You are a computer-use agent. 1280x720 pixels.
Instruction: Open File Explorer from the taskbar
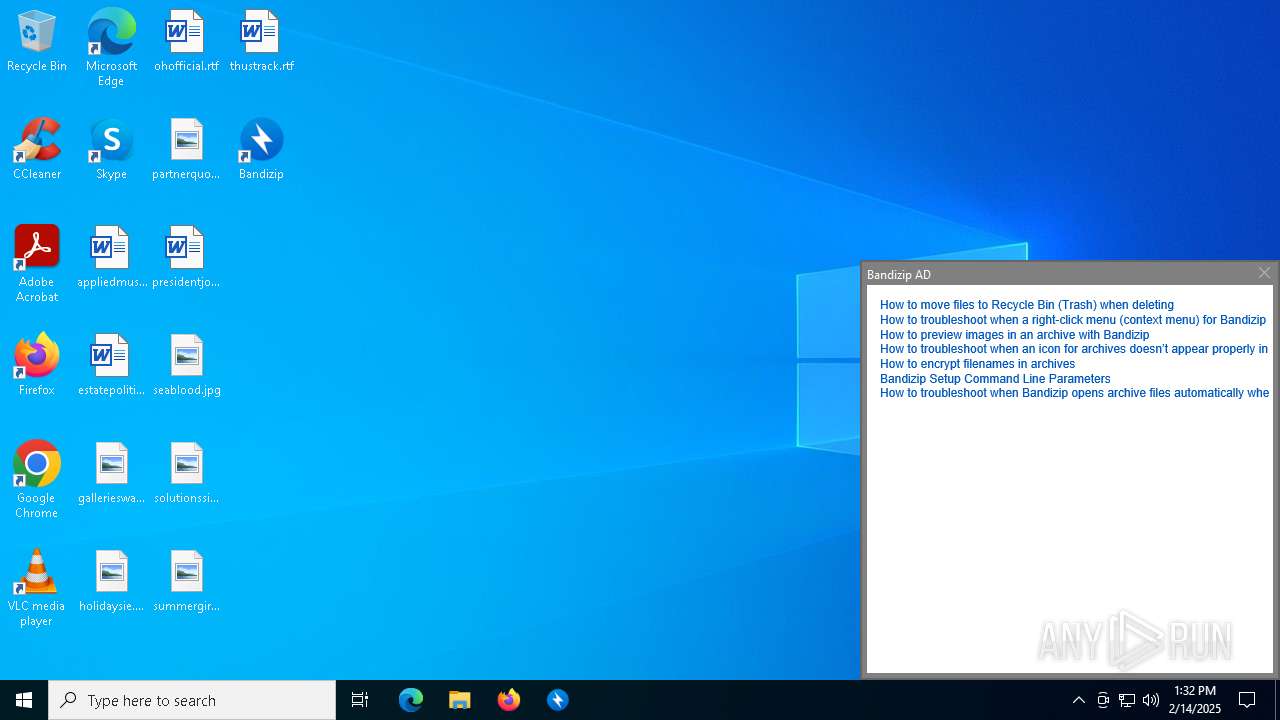460,700
